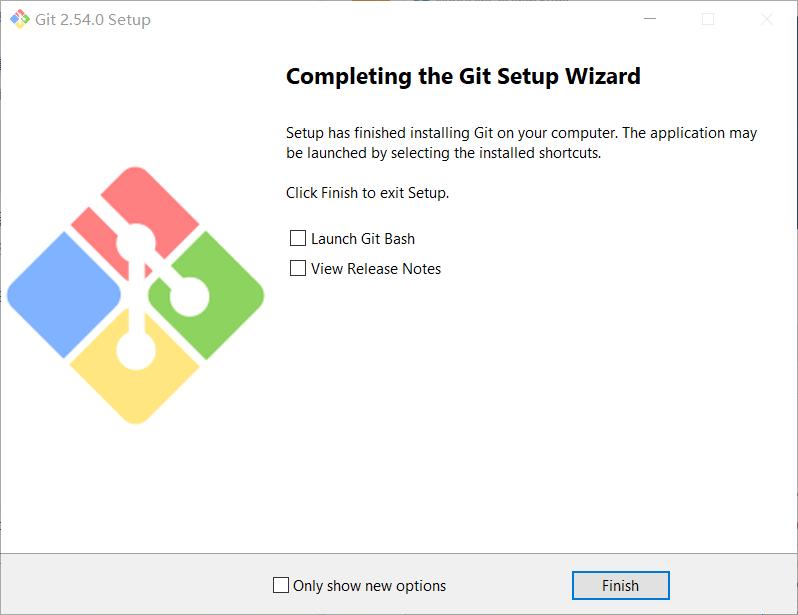The image size is (798, 615).
Task: Click the Click Finish to exit Setup text
Action: [367, 193]
